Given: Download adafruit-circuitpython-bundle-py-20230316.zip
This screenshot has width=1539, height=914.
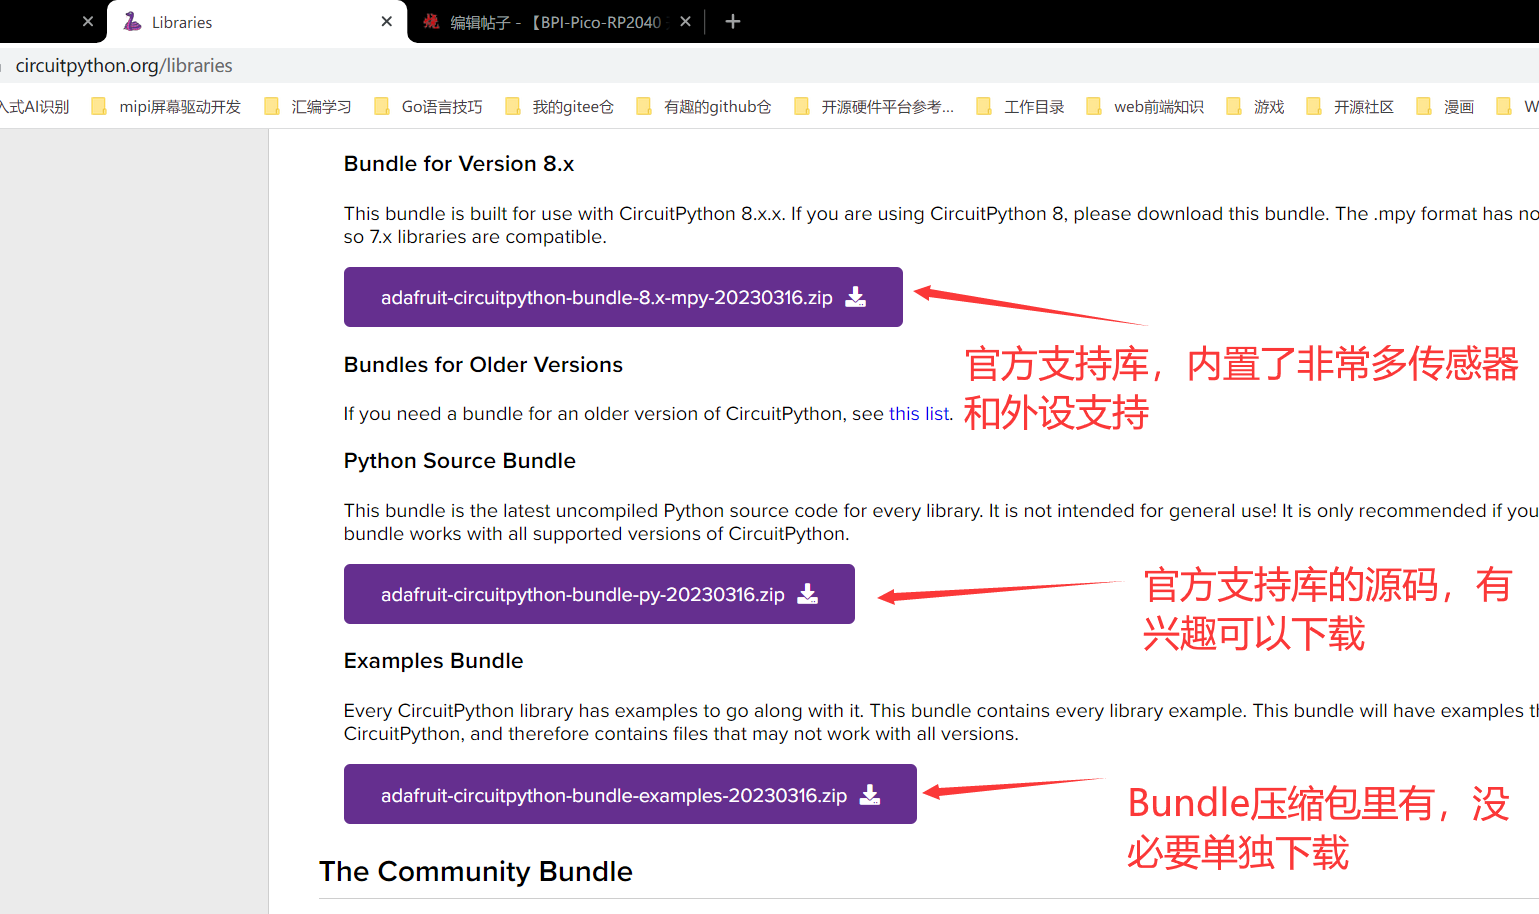Looking at the screenshot, I should coord(599,594).
